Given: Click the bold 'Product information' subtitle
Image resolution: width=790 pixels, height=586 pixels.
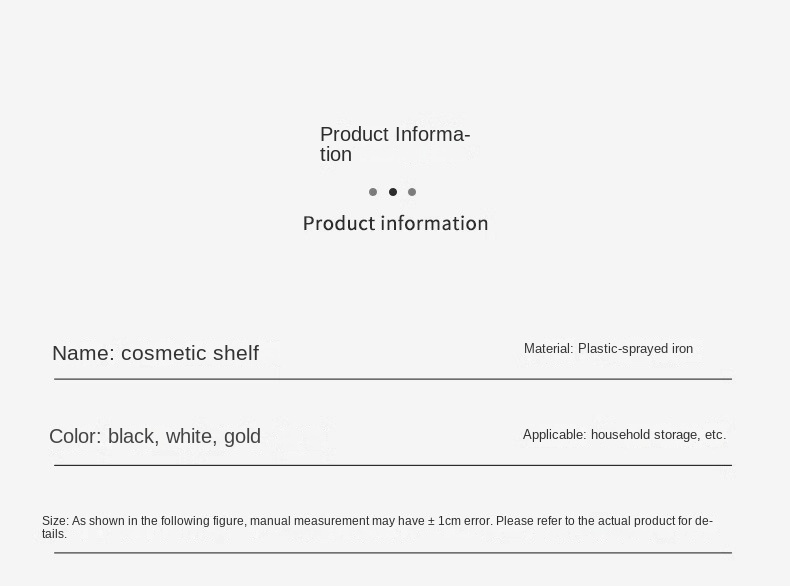Looking at the screenshot, I should (396, 223).
